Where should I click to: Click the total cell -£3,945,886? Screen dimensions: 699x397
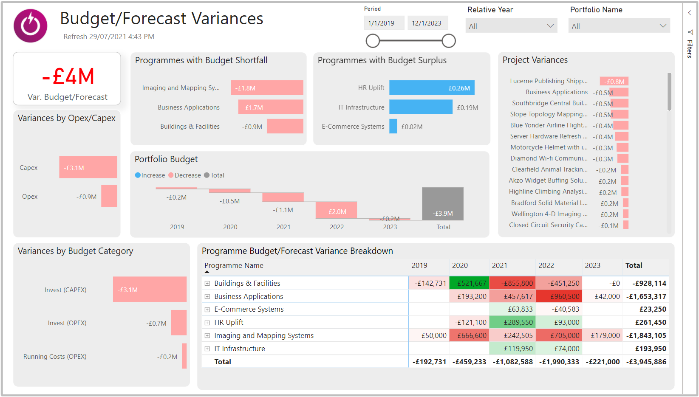tap(646, 362)
